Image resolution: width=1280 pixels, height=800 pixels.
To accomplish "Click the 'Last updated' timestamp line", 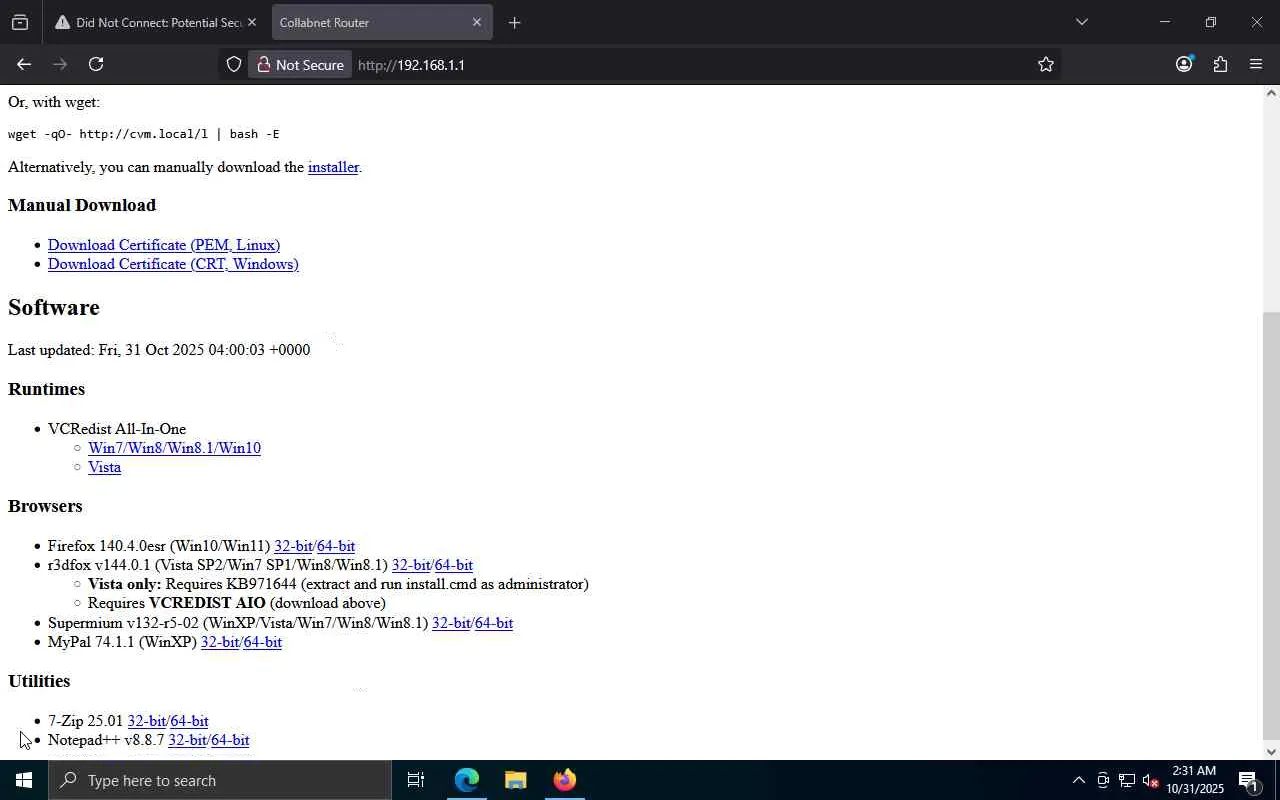I will point(159,350).
